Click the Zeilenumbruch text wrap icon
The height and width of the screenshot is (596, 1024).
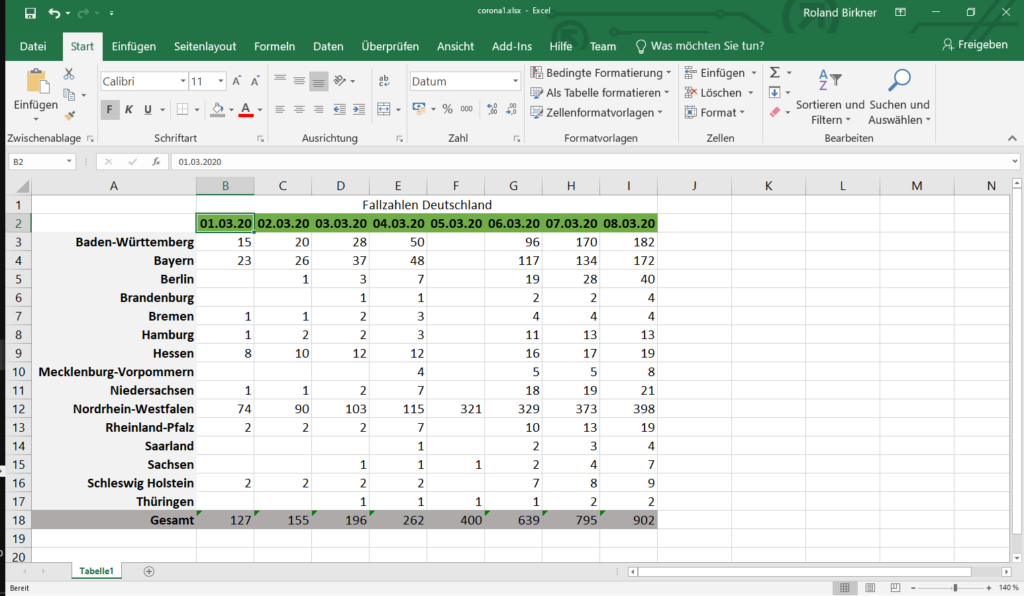(x=384, y=81)
